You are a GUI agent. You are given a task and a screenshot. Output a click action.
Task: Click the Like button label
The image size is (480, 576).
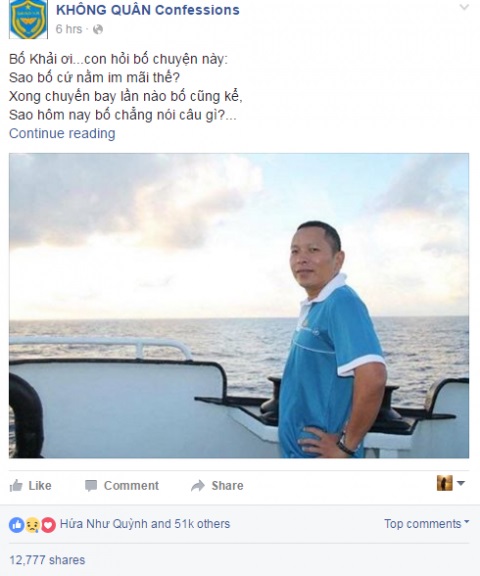point(40,486)
